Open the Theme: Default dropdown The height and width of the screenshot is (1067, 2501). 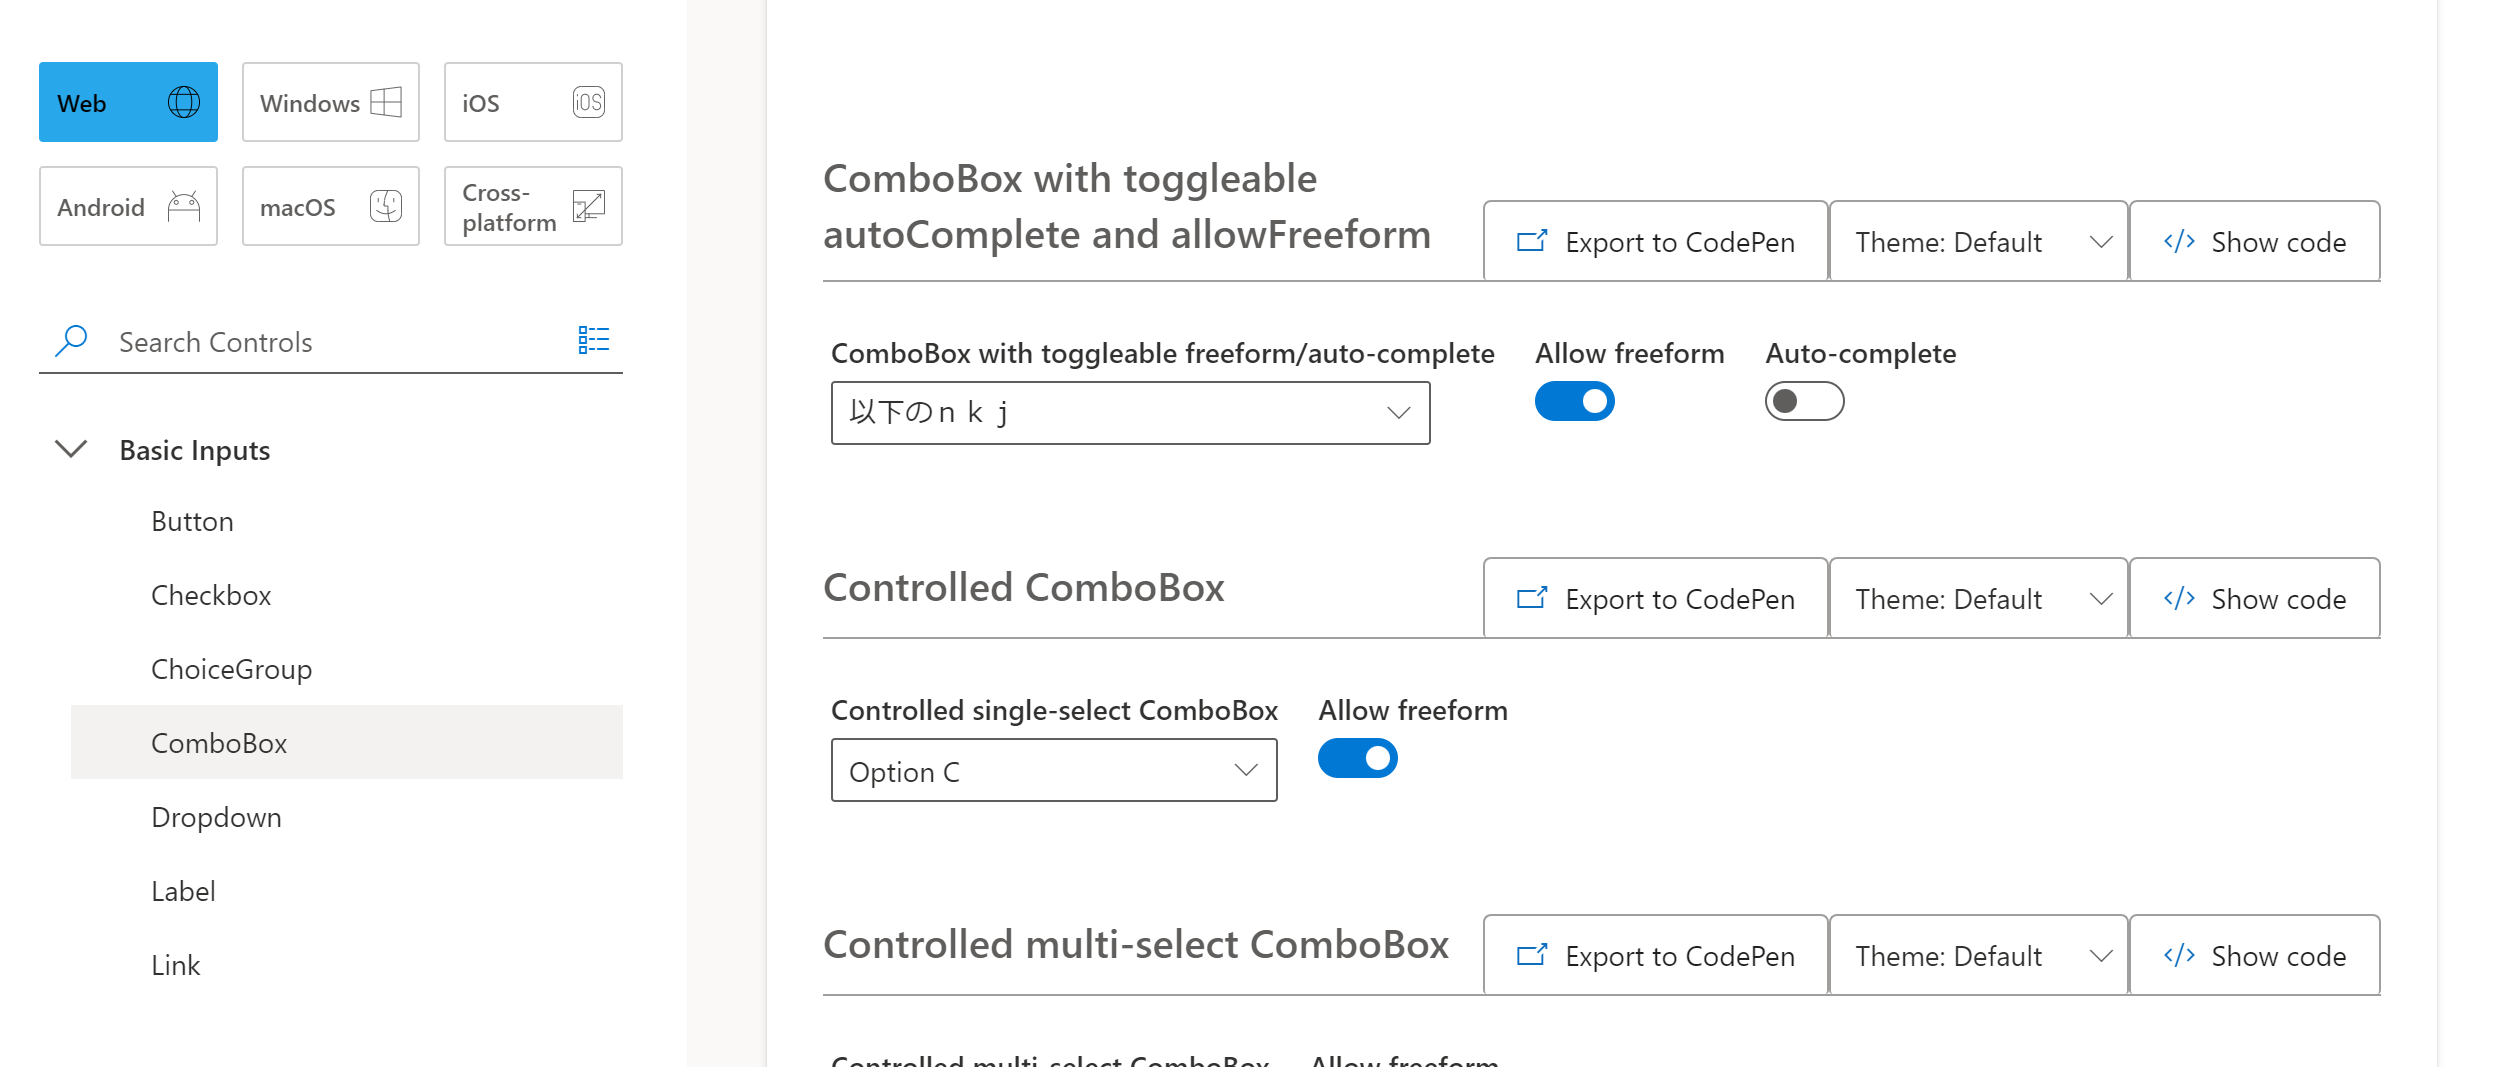pos(1977,241)
